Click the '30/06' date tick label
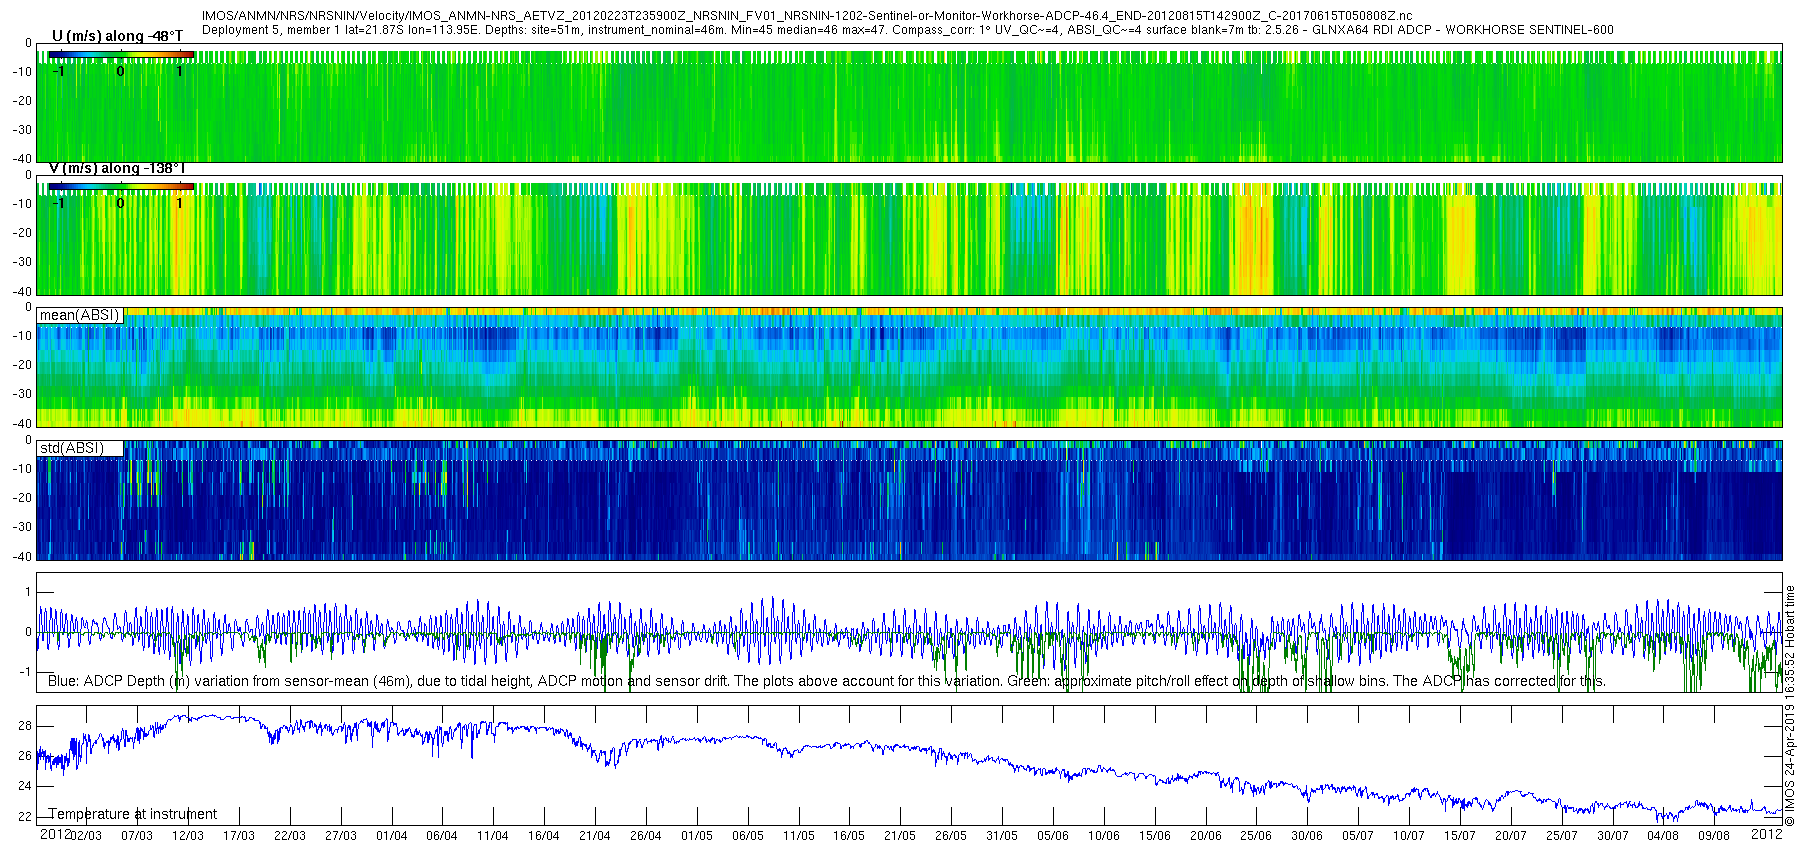Viewport: 1800px width, 850px height. click(1307, 836)
